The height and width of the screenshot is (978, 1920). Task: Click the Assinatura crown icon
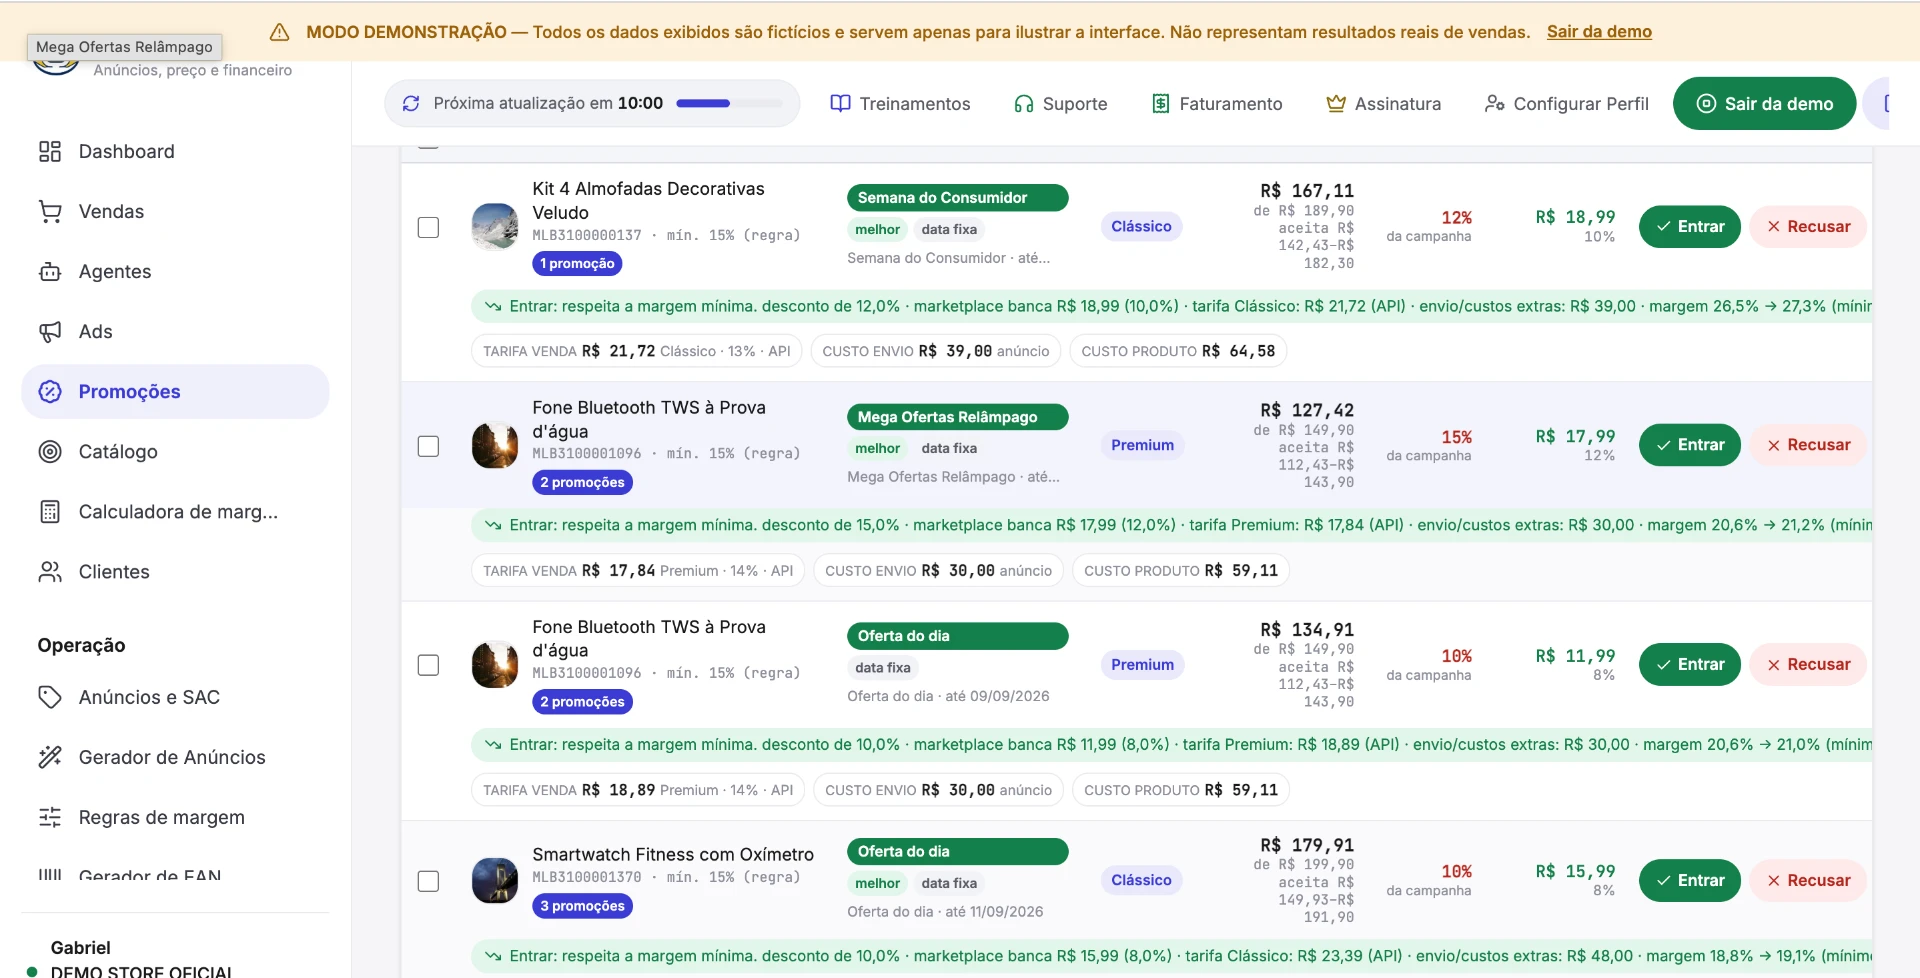point(1336,103)
